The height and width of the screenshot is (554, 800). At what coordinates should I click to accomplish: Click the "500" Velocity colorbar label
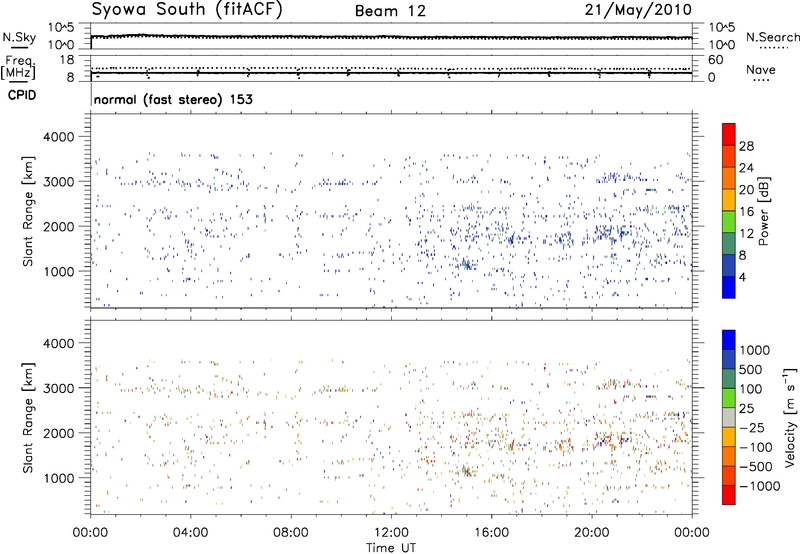point(751,369)
